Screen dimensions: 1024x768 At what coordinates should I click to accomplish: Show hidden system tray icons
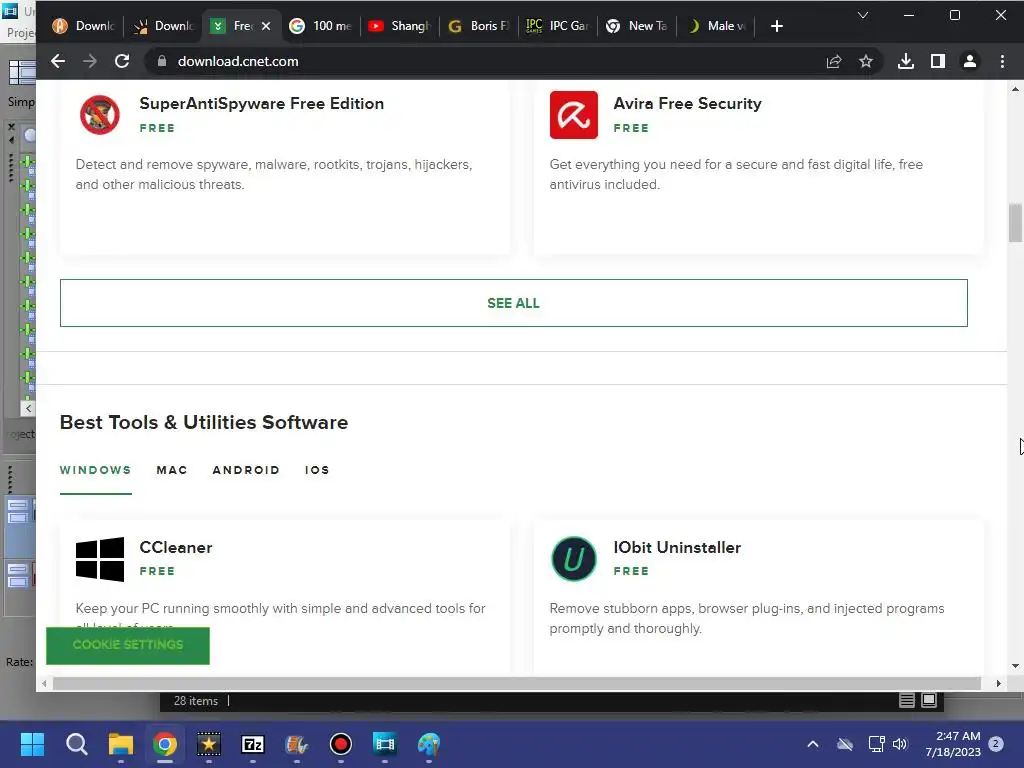(813, 744)
